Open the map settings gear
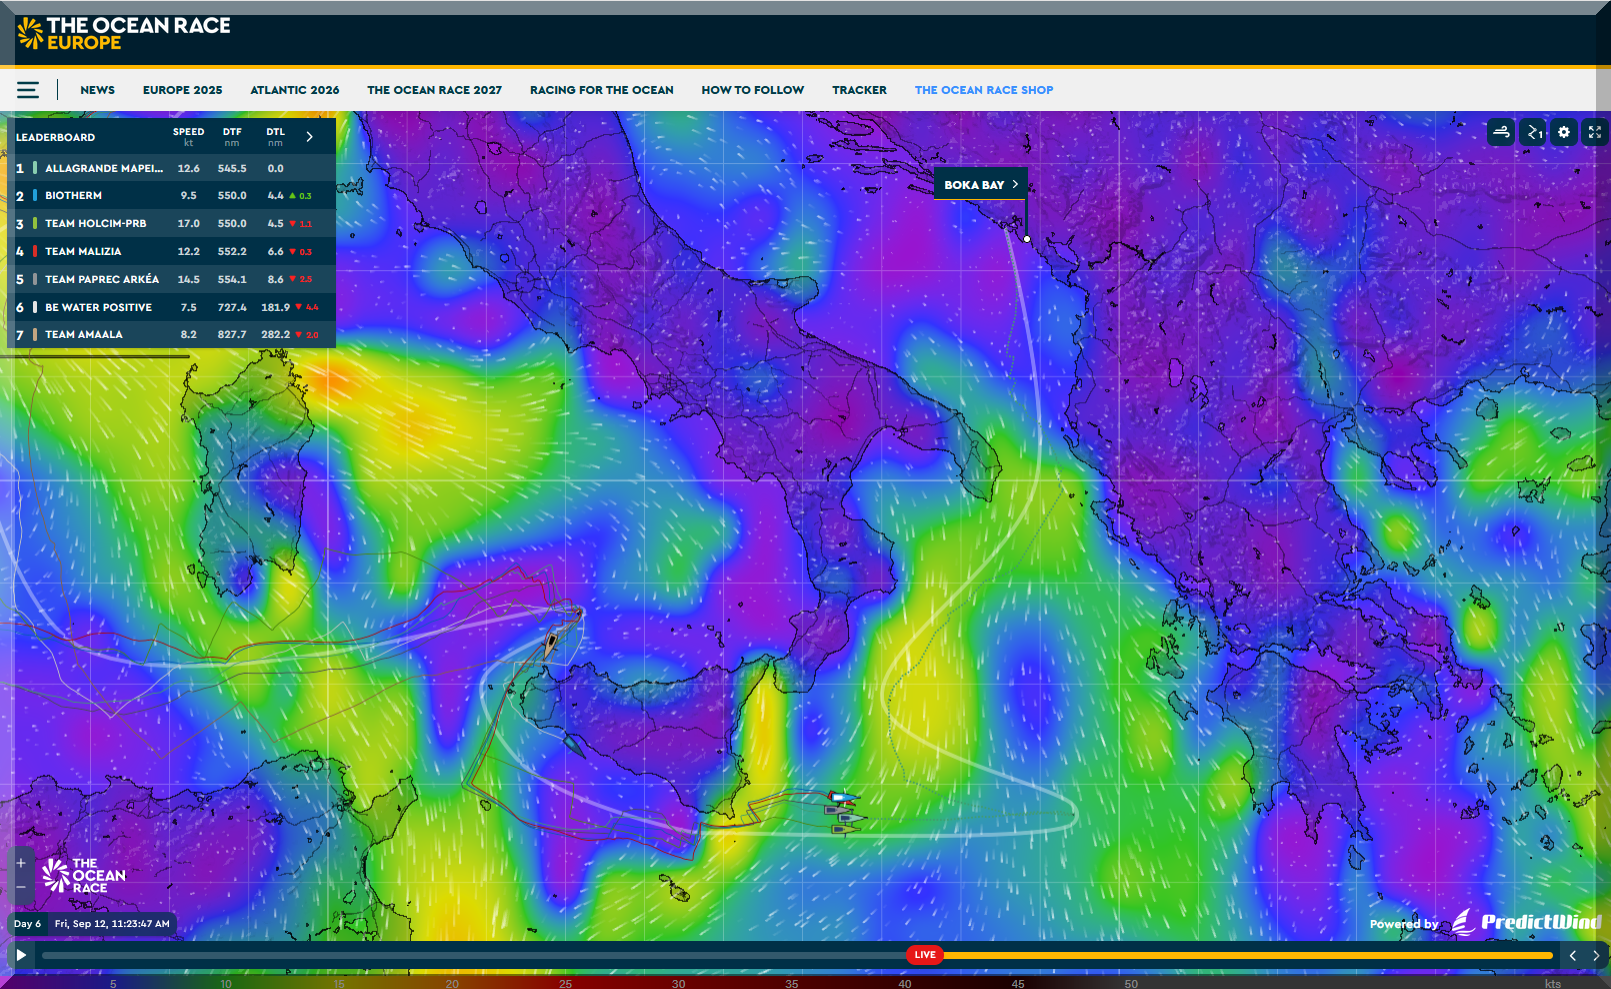 tap(1564, 132)
